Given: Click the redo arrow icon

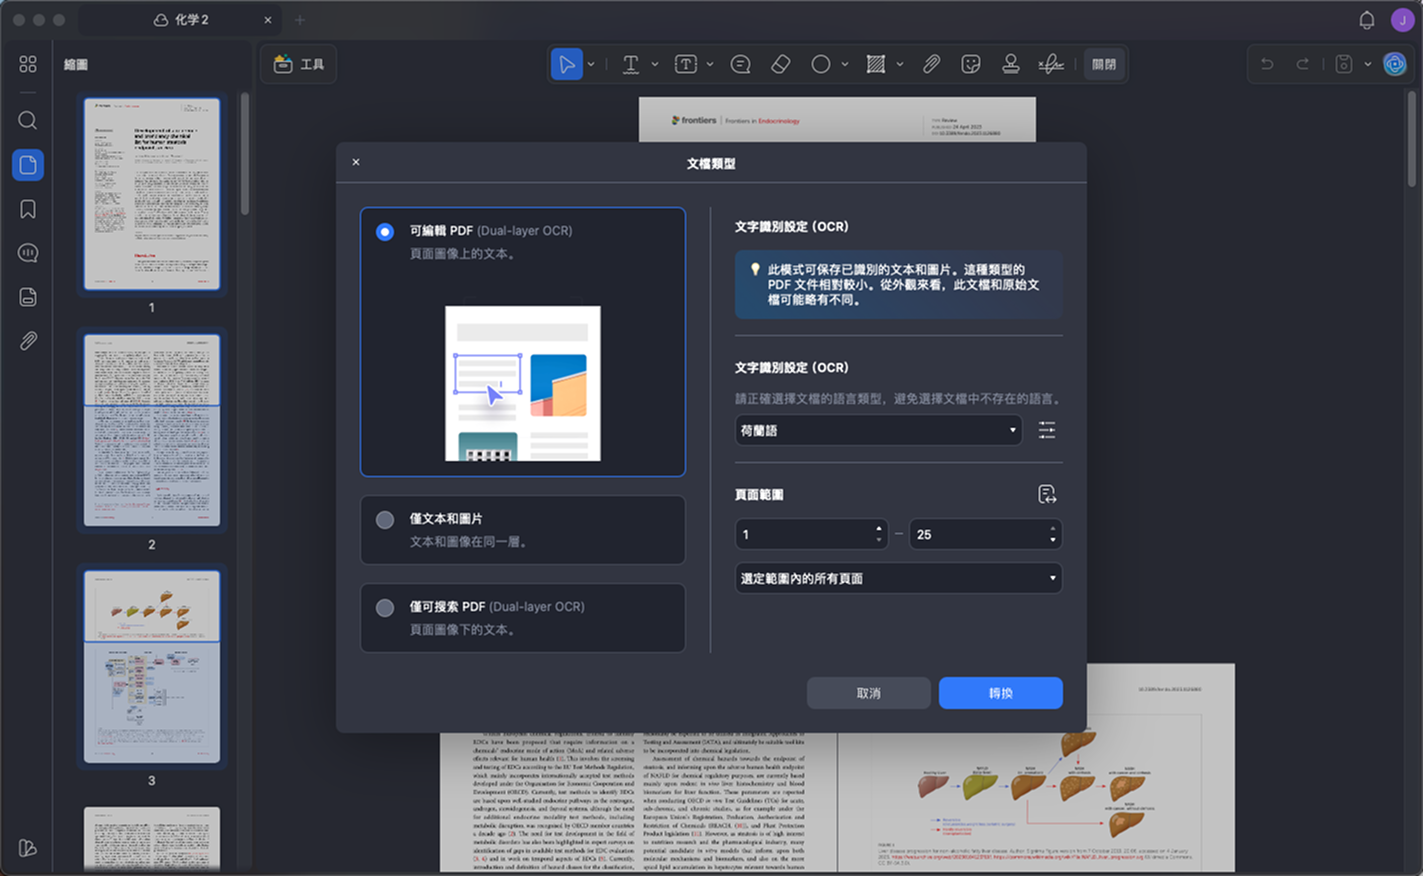Looking at the screenshot, I should click(1303, 64).
